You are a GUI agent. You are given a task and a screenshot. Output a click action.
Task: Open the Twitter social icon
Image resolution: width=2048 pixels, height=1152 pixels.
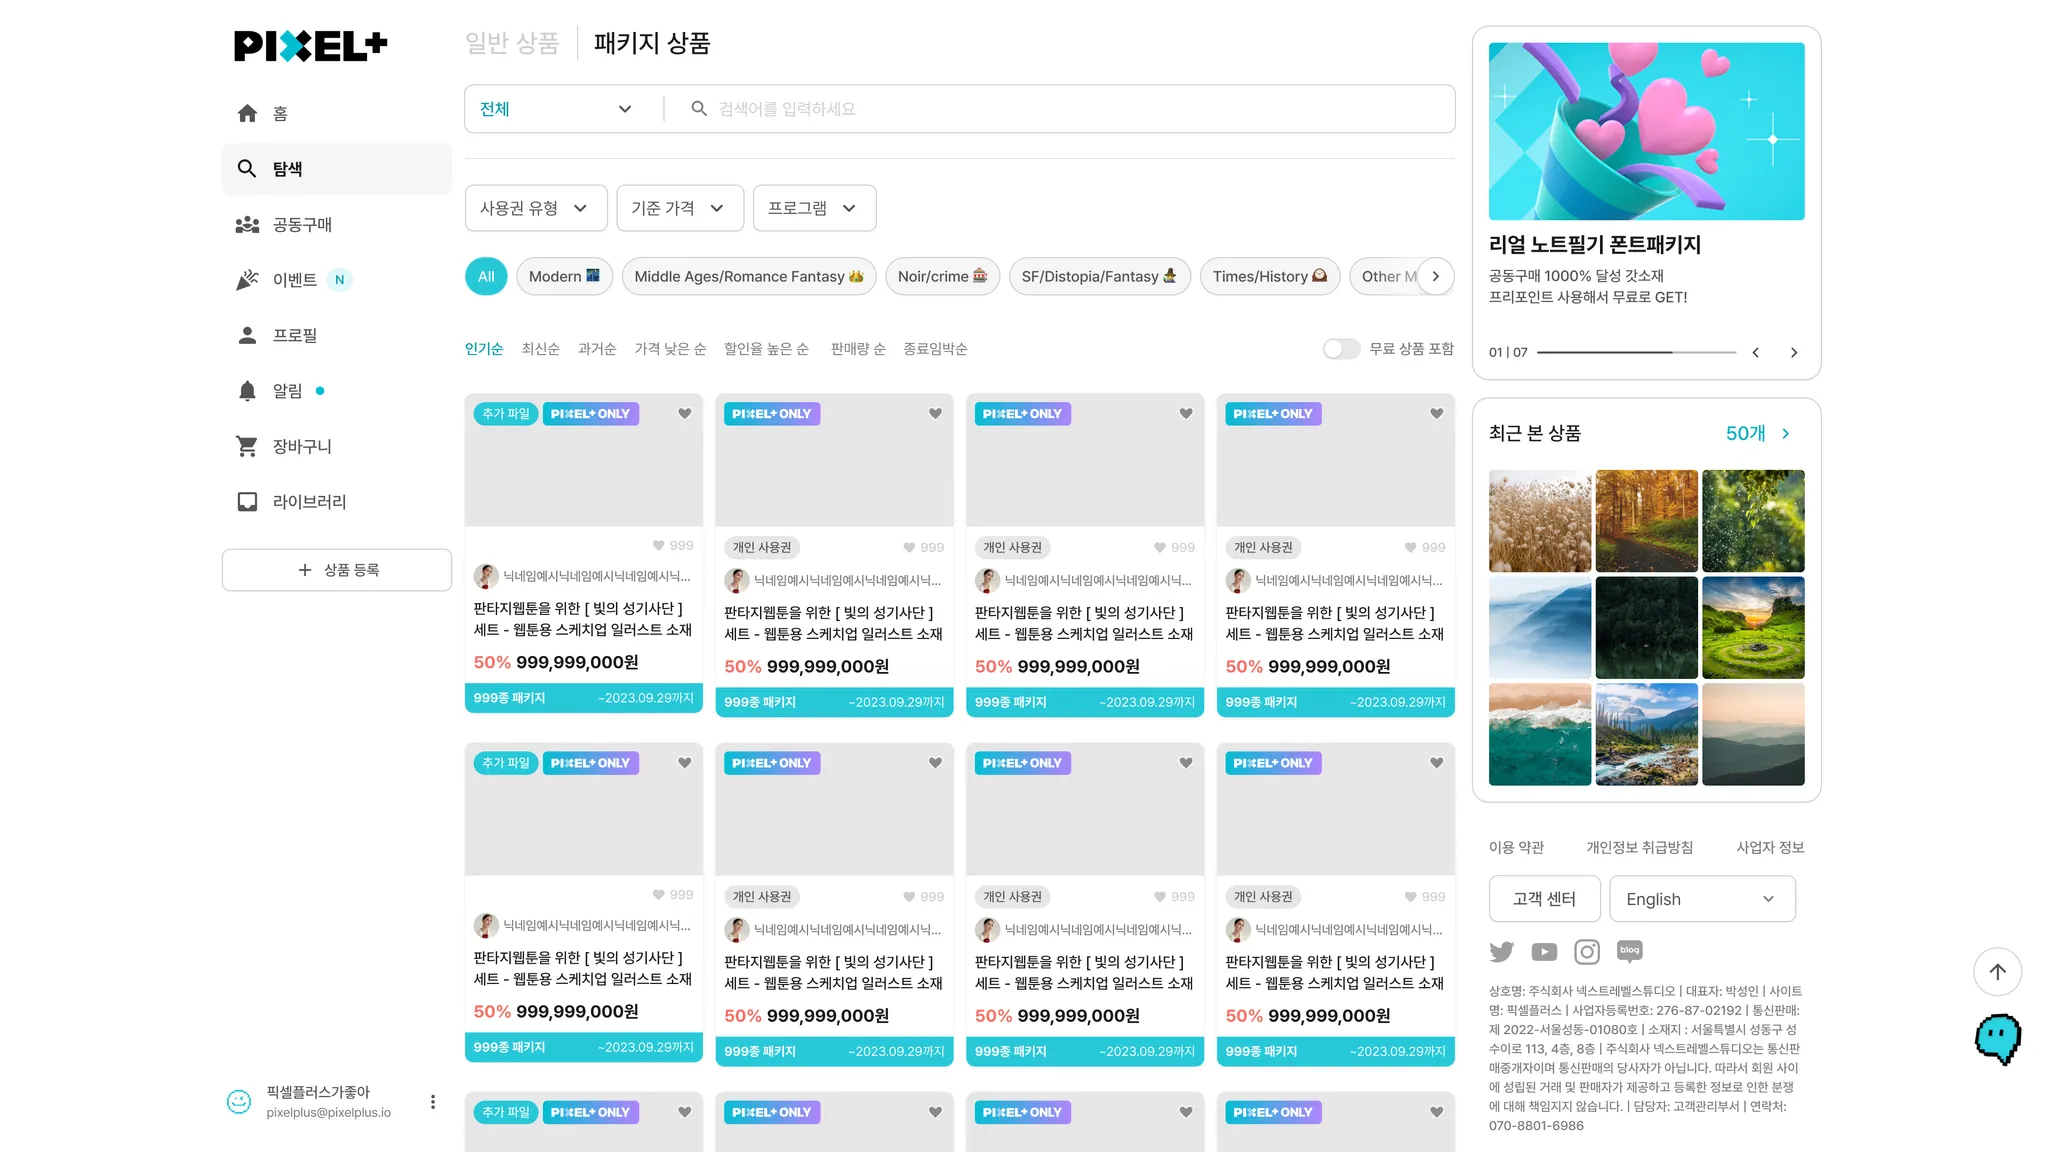point(1501,952)
